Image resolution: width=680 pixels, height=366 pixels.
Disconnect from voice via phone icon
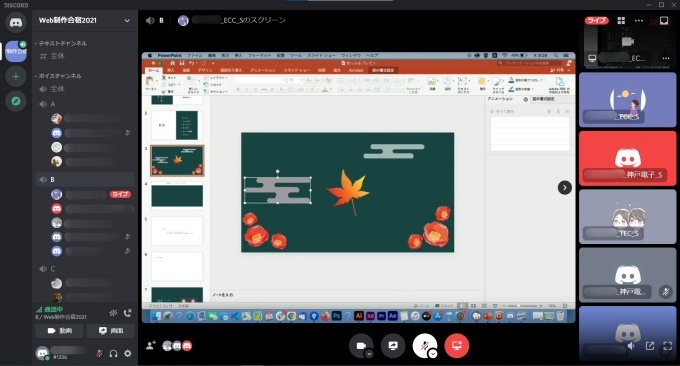click(128, 313)
